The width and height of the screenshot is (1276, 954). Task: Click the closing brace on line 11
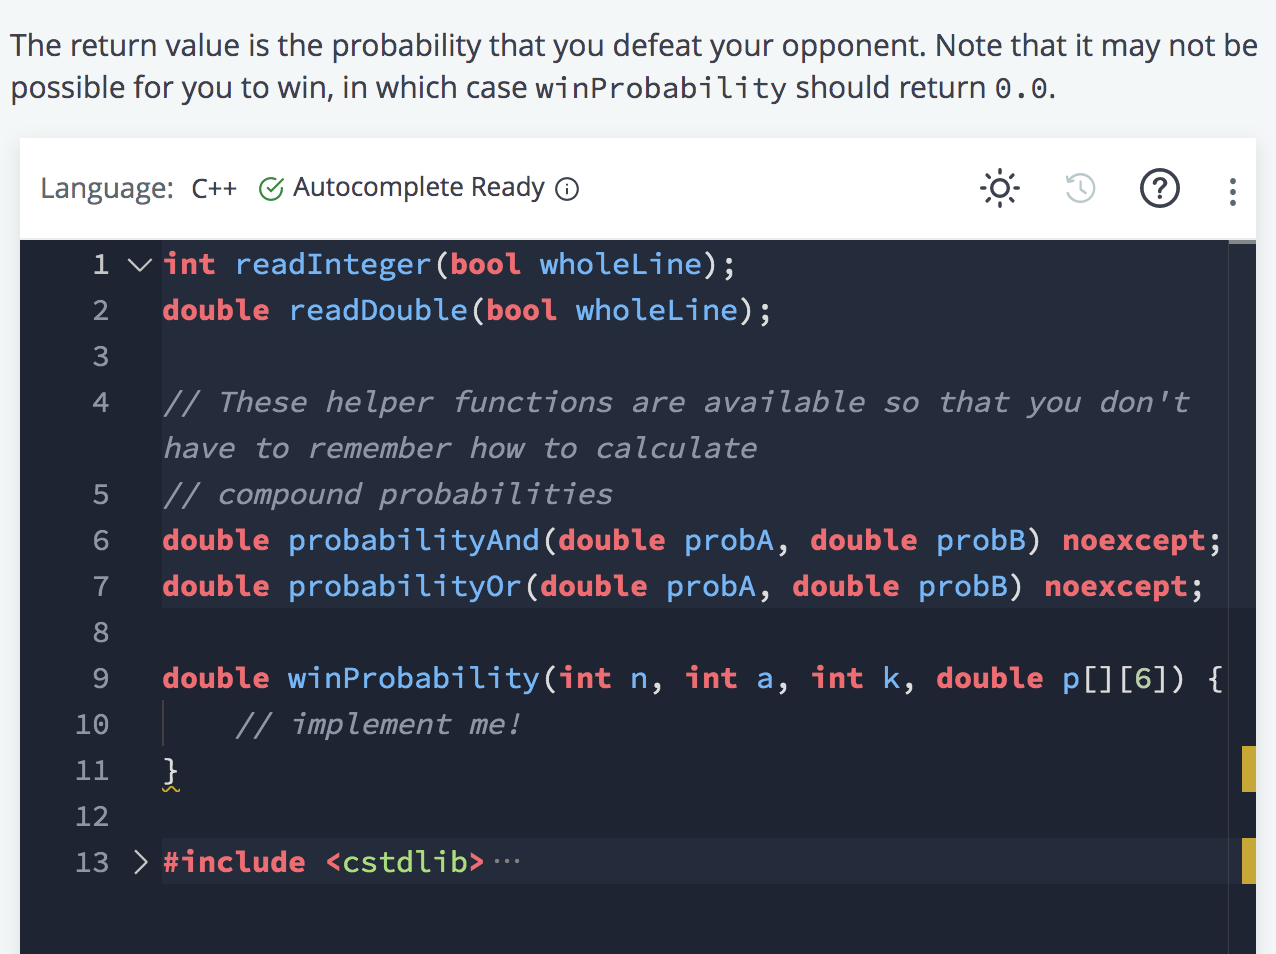click(171, 770)
